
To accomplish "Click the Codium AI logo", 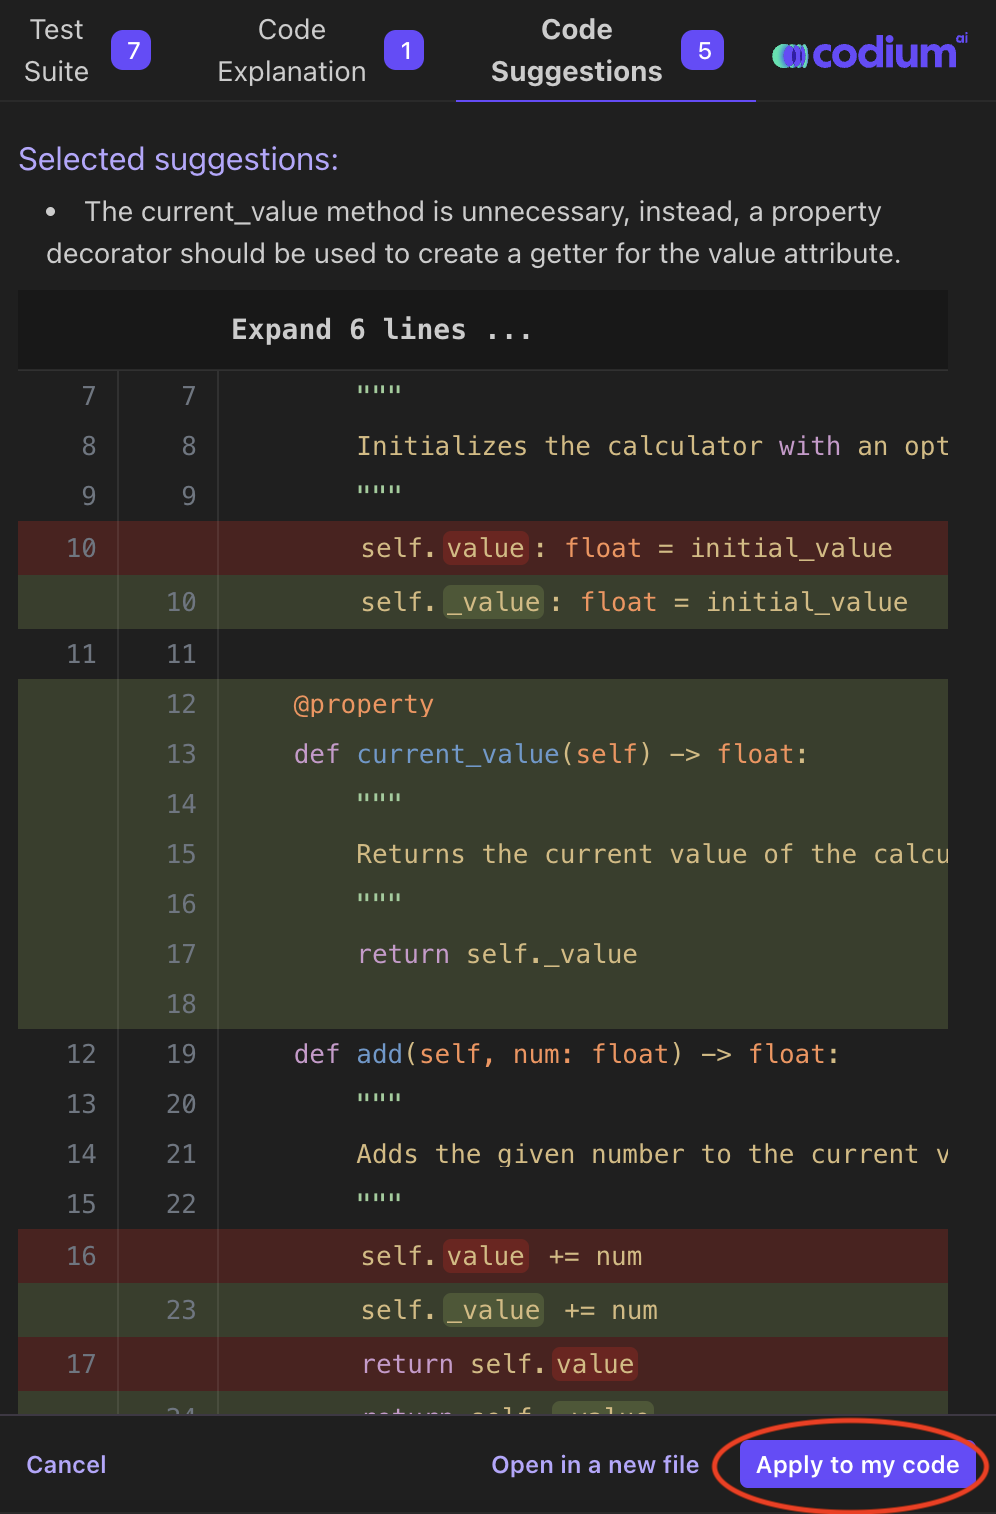I will (x=869, y=53).
